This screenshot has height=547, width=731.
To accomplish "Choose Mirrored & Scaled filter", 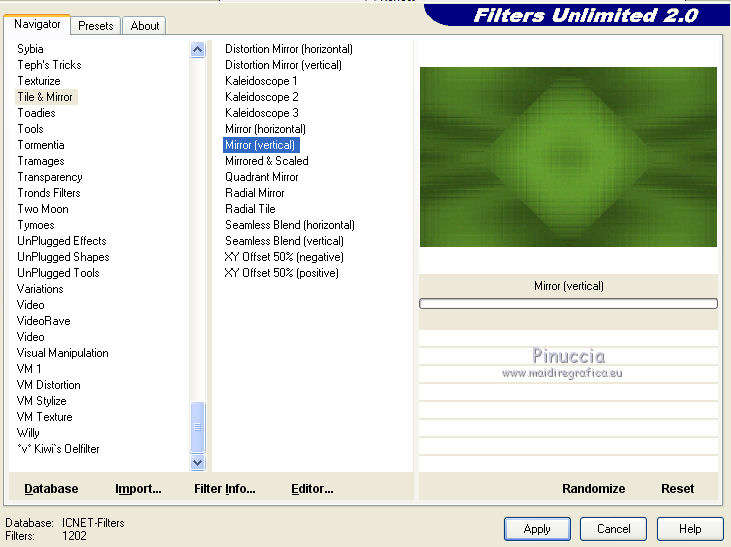I will [x=267, y=161].
